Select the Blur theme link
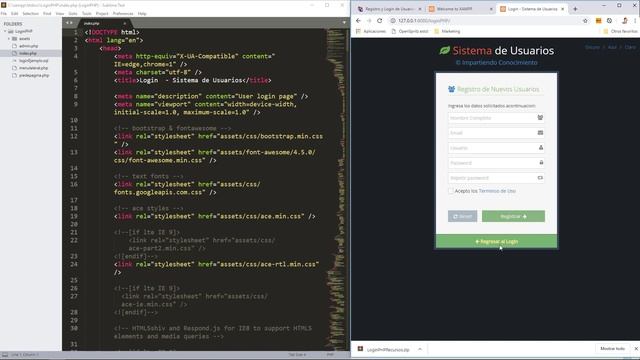 click(612, 47)
